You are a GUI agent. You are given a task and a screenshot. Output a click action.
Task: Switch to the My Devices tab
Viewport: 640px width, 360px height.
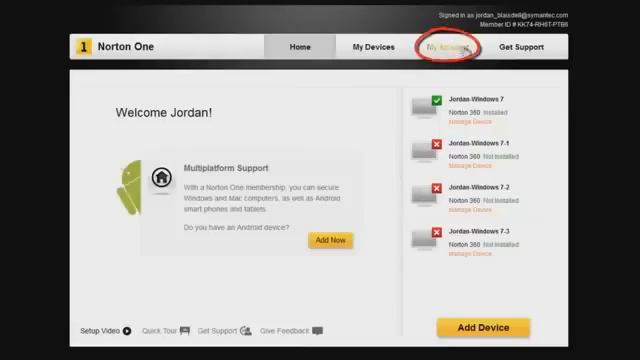pyautogui.click(x=373, y=47)
